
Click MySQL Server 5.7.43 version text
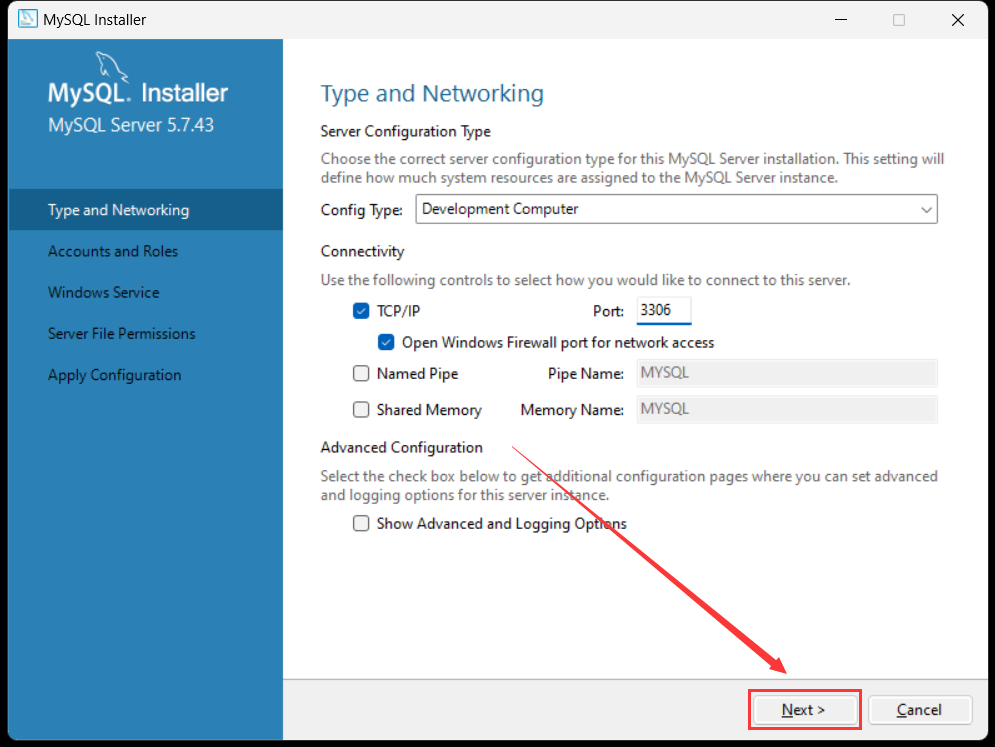coord(131,125)
